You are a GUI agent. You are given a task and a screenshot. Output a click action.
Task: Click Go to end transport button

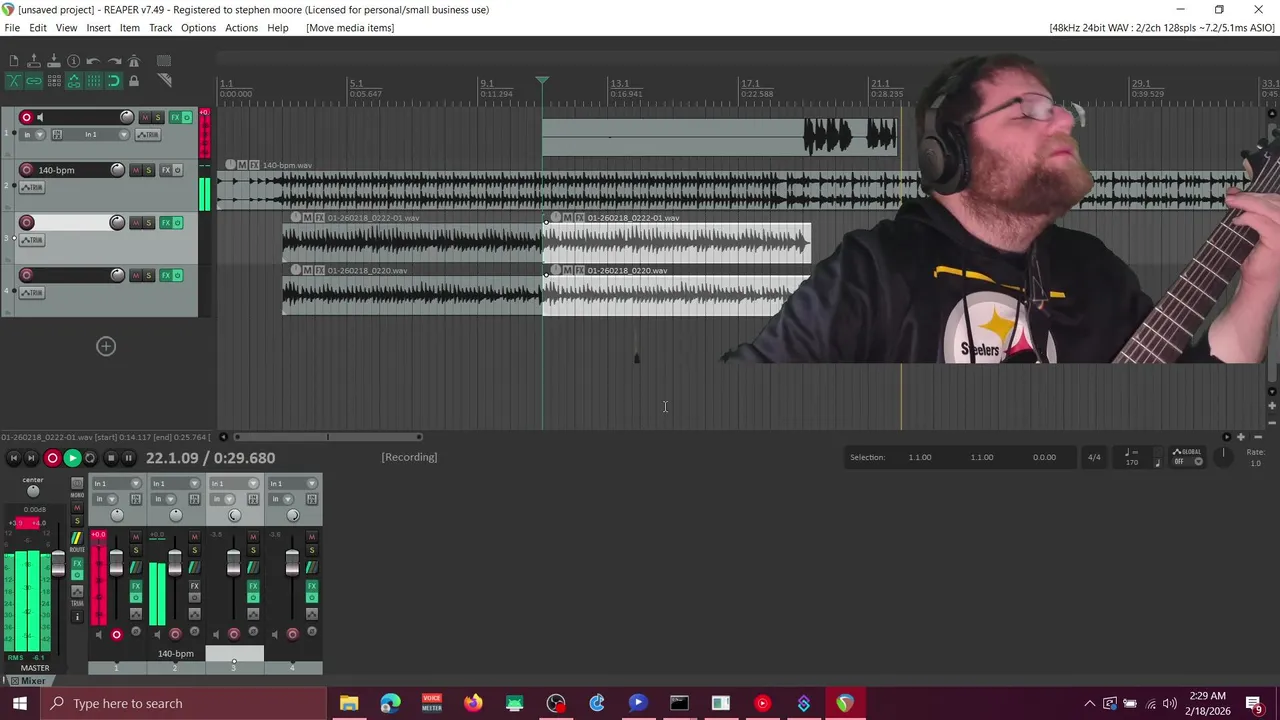click(31, 458)
